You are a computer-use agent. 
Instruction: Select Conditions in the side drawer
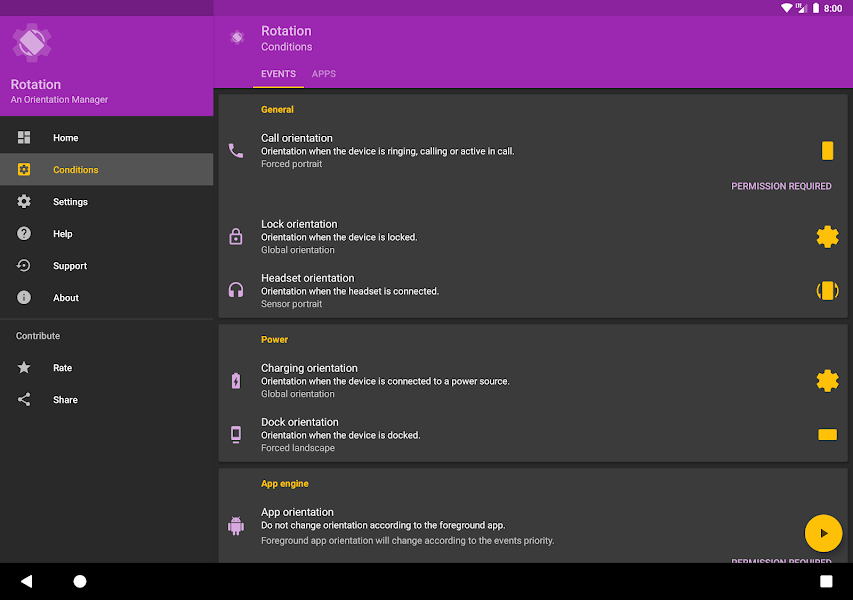107,170
